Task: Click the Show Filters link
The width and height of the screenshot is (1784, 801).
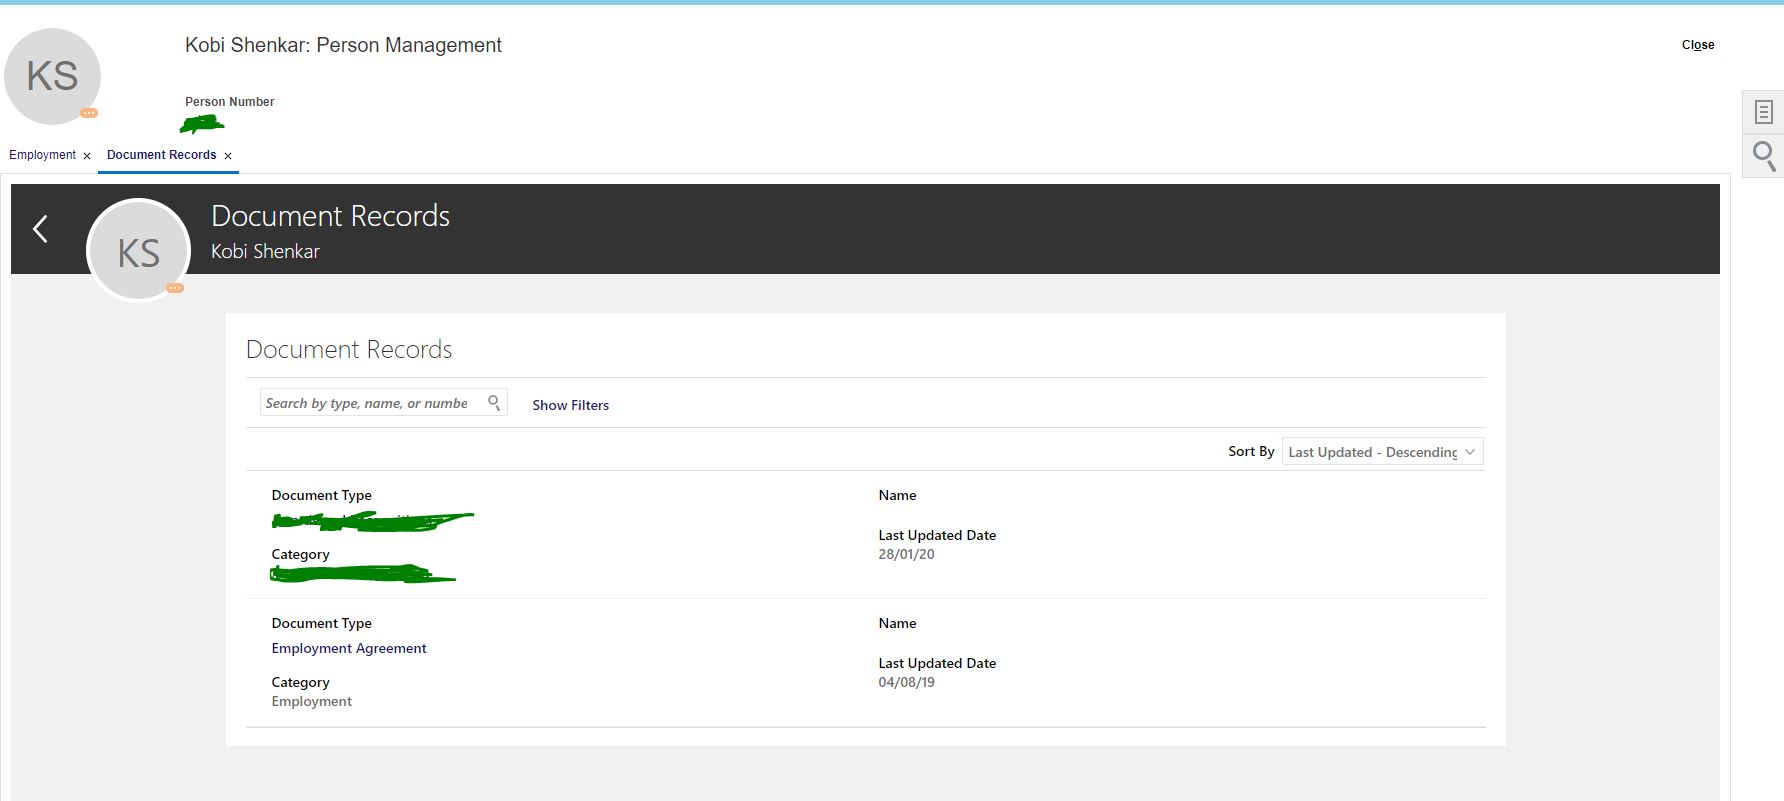Action: point(570,405)
